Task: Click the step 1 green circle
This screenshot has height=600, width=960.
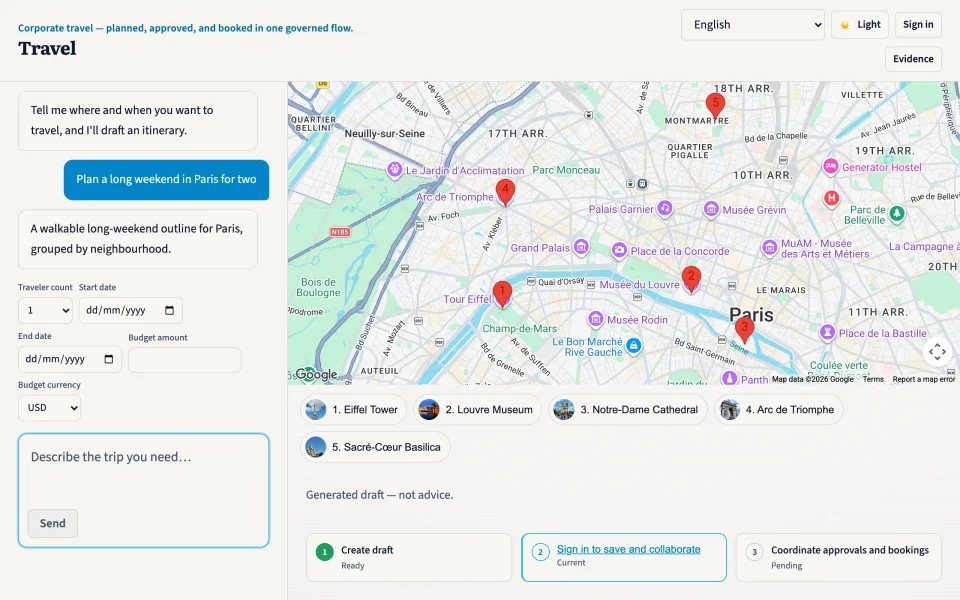Action: coord(324,552)
